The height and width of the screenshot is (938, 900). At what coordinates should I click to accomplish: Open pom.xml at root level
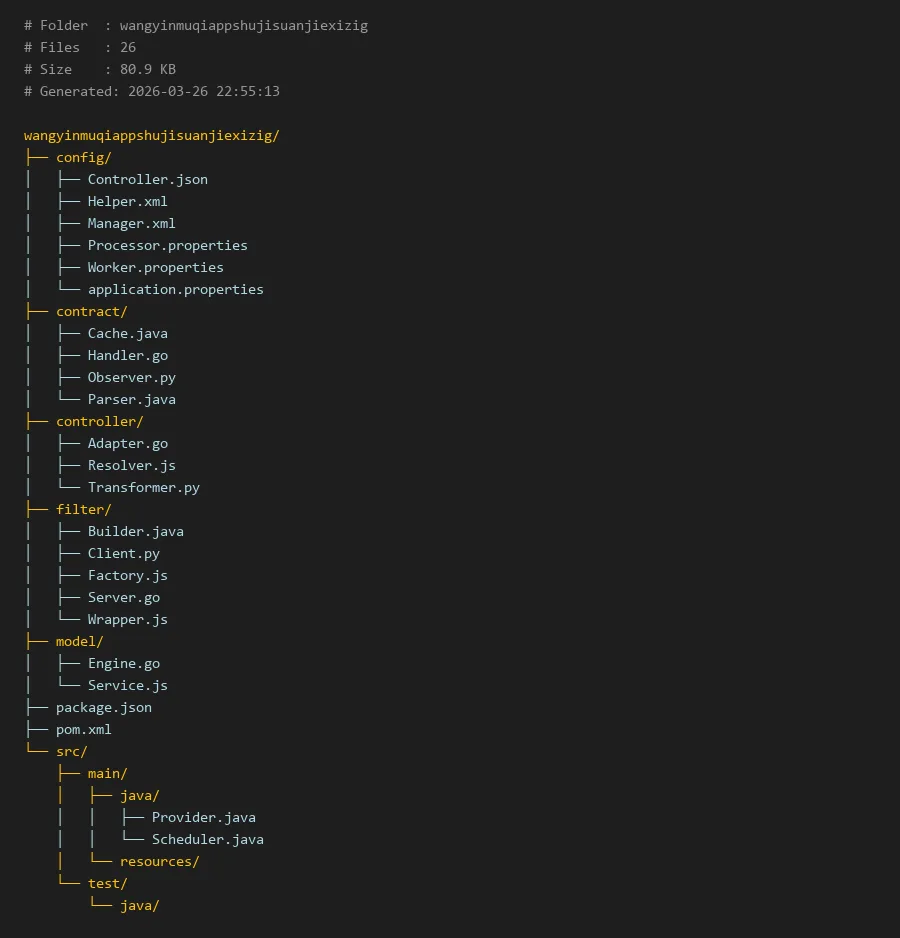pyautogui.click(x=83, y=729)
